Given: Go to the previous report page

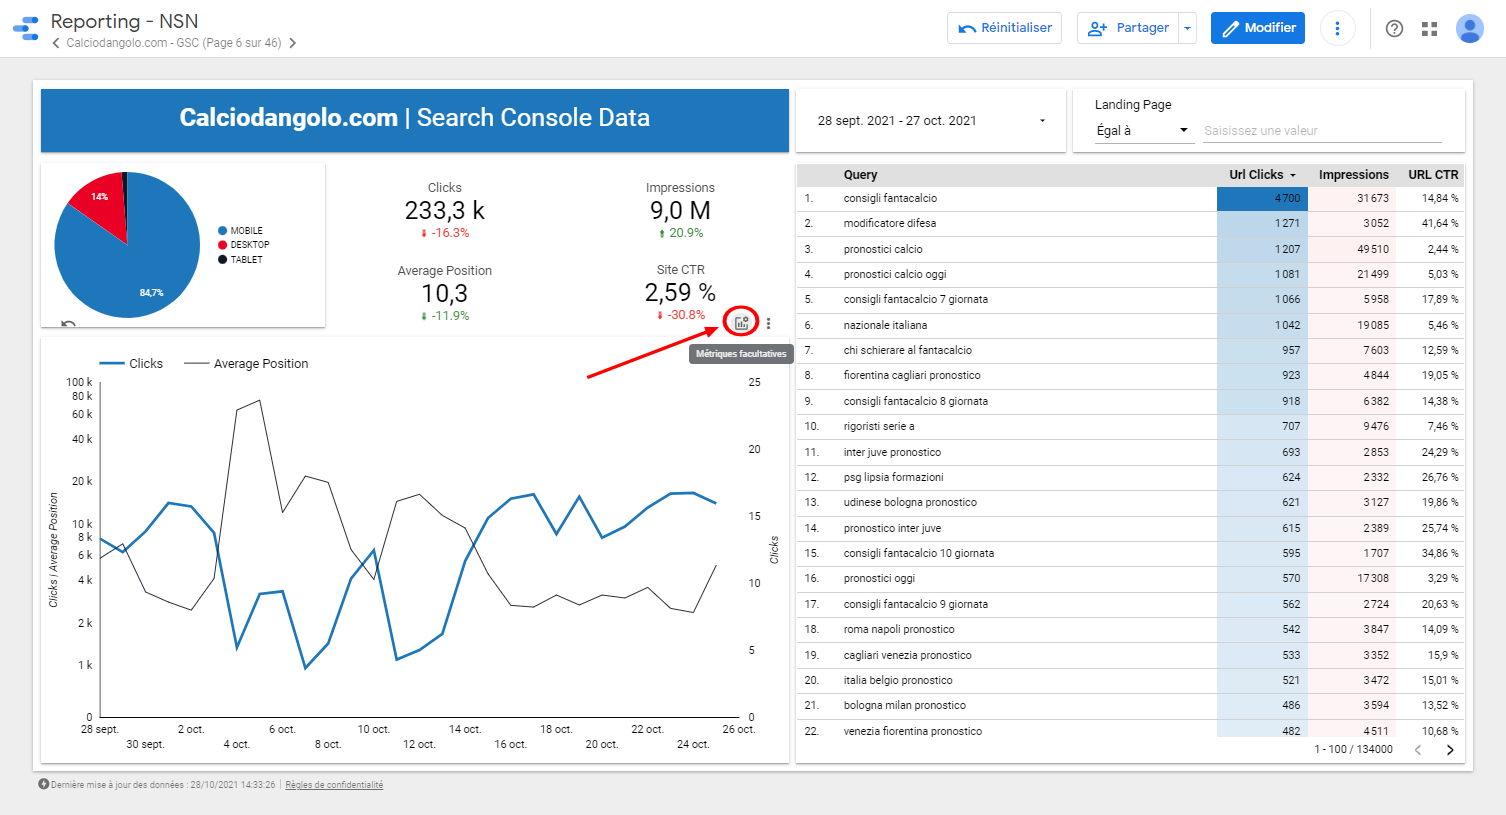Looking at the screenshot, I should point(56,43).
